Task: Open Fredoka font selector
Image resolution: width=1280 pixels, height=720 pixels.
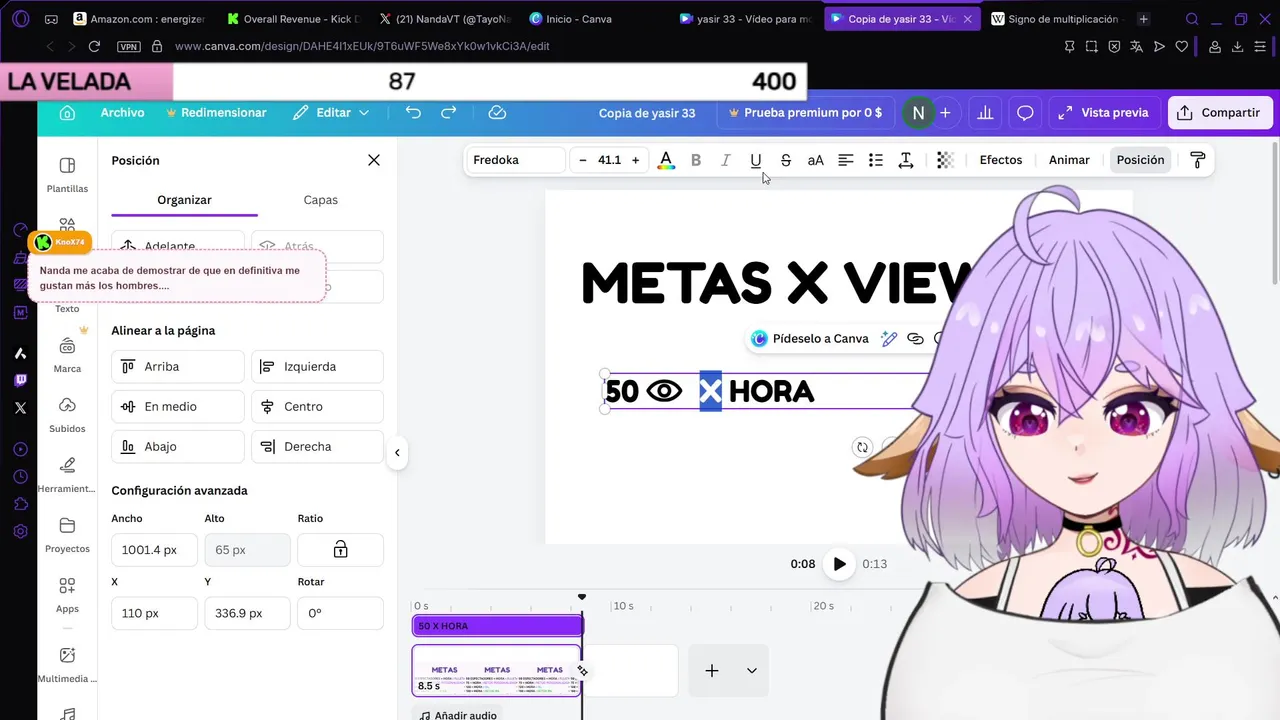Action: tap(517, 160)
